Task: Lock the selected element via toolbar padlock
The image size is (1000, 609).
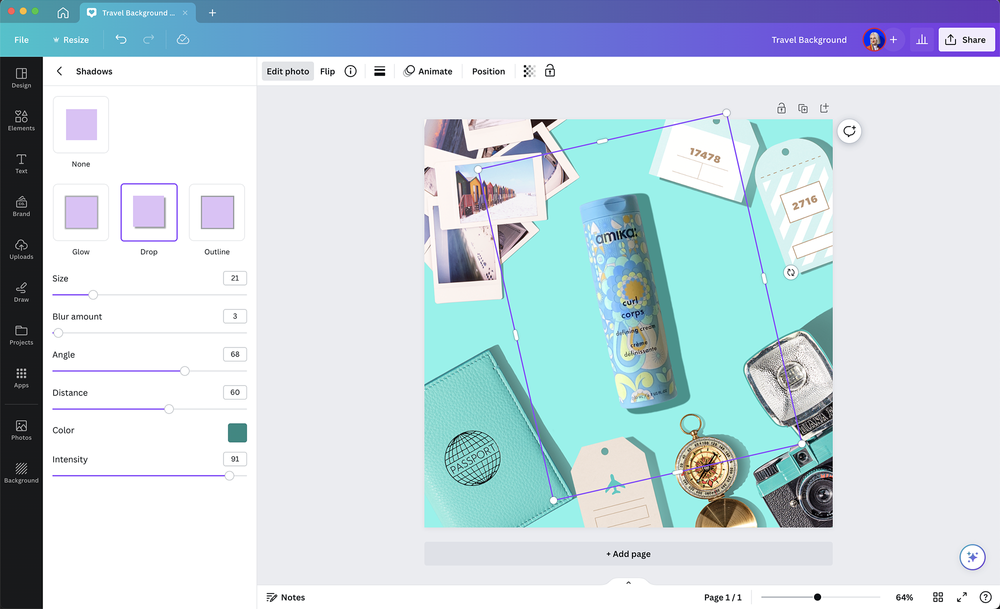Action: pyautogui.click(x=550, y=71)
